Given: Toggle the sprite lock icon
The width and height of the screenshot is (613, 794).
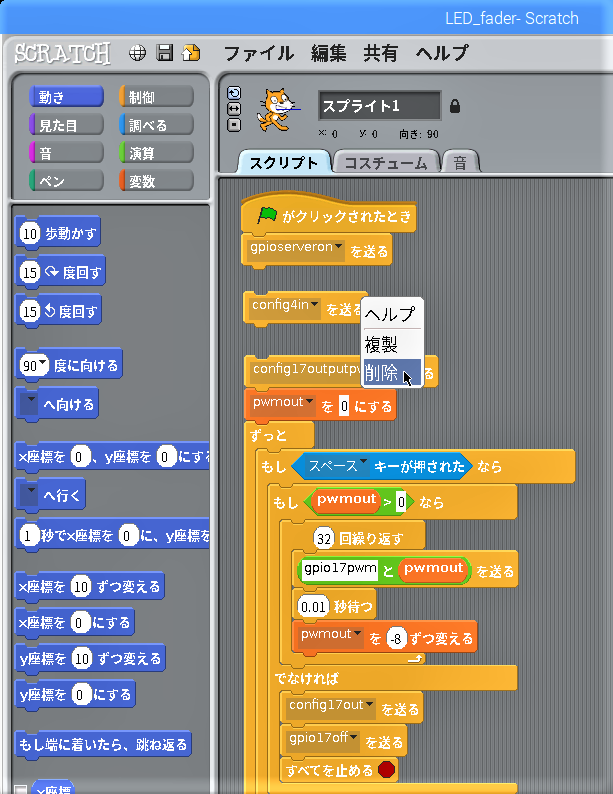Looking at the screenshot, I should (x=455, y=106).
